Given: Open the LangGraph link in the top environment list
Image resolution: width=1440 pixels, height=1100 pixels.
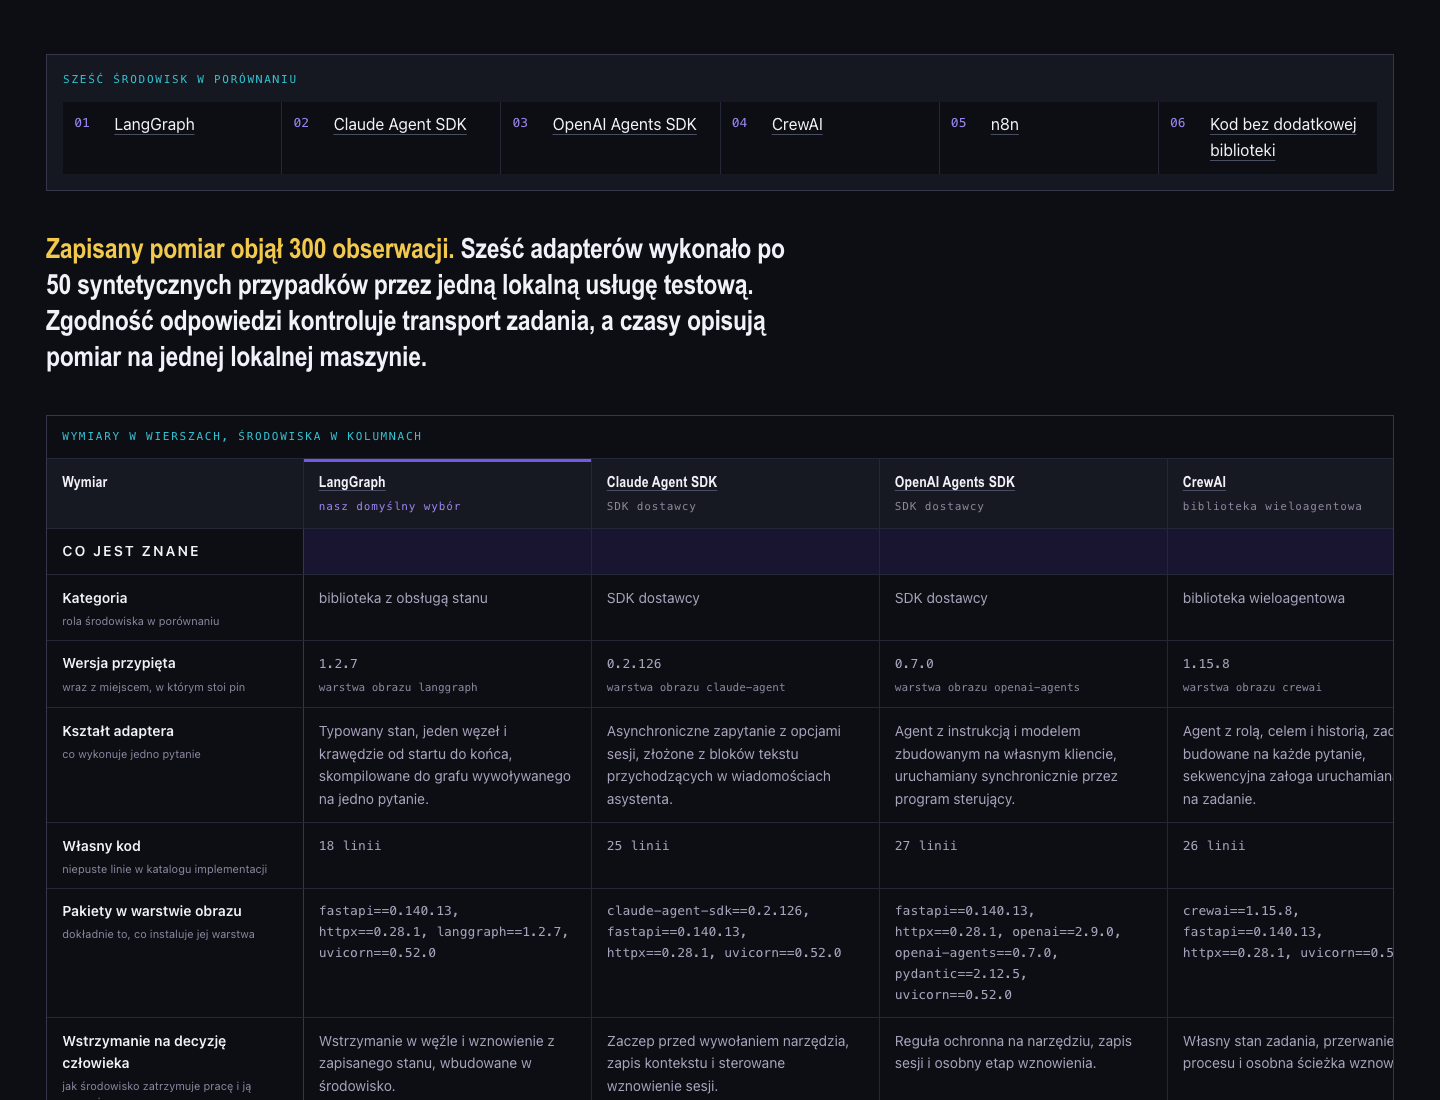Looking at the screenshot, I should (x=154, y=124).
